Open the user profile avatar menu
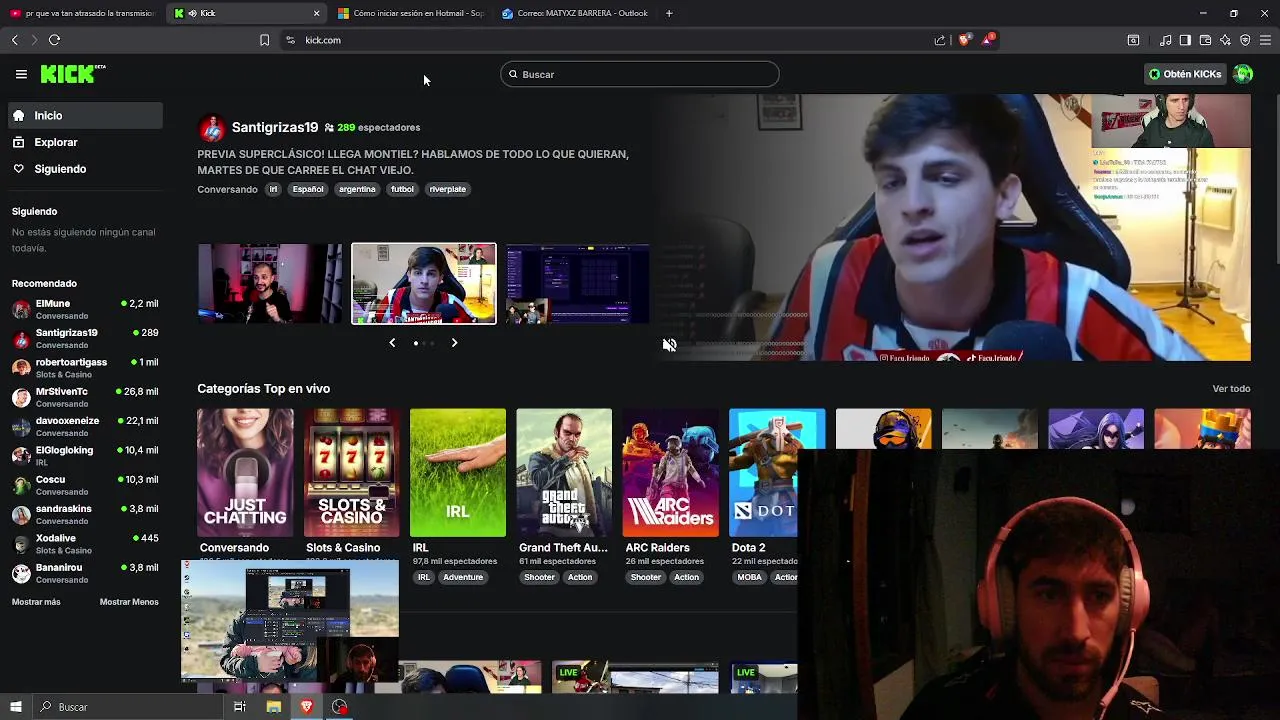The image size is (1280, 720). [x=1243, y=74]
